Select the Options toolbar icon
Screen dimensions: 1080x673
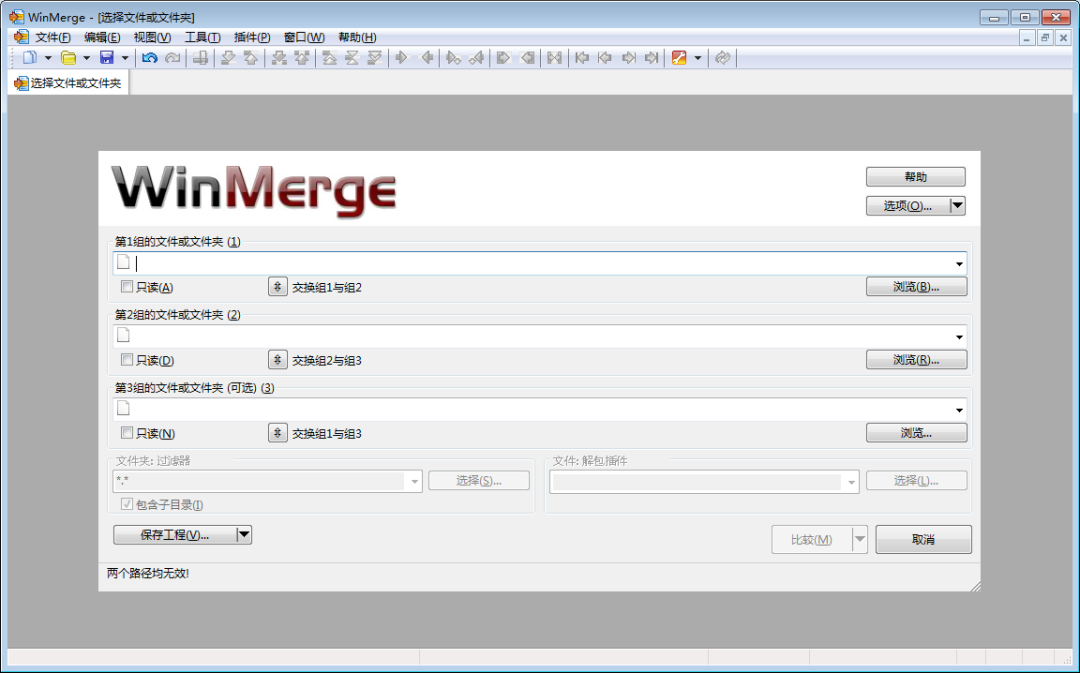click(679, 57)
